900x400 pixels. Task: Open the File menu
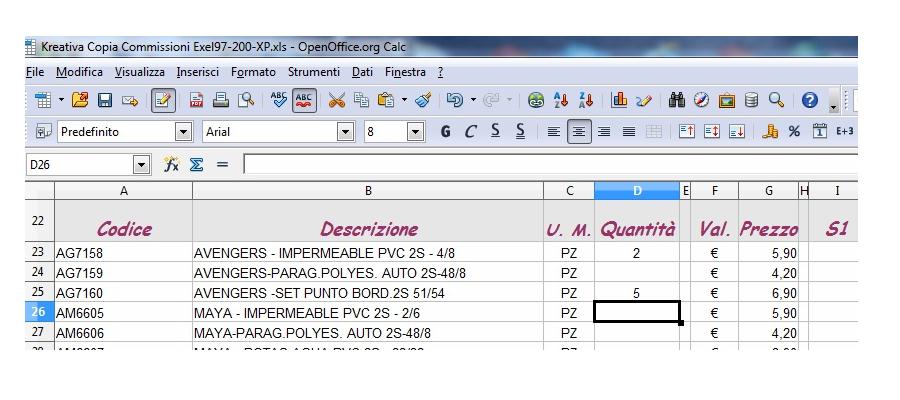35,72
